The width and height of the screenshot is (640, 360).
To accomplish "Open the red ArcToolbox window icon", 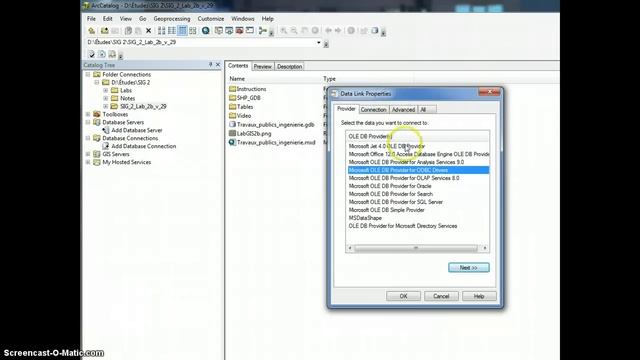I will click(x=239, y=31).
